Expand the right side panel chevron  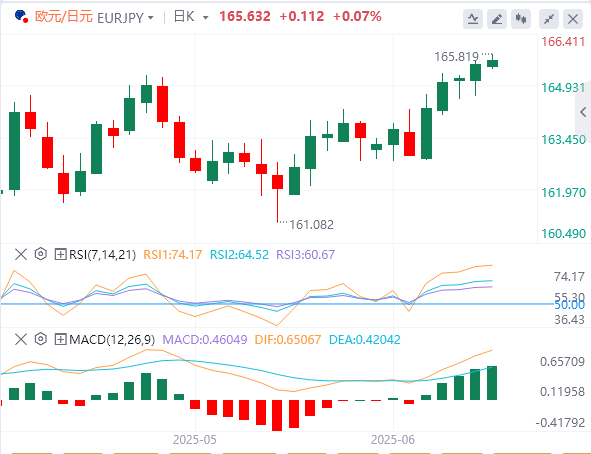[583, 112]
